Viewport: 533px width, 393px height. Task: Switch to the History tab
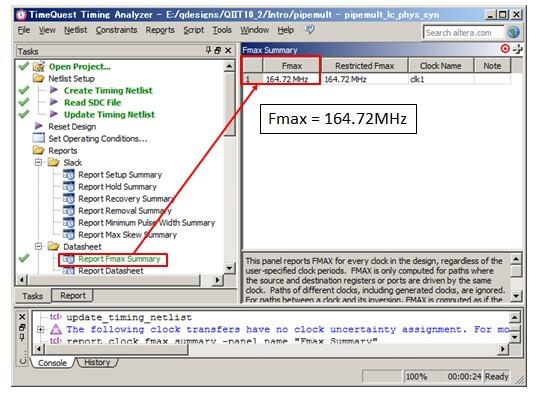pyautogui.click(x=97, y=362)
